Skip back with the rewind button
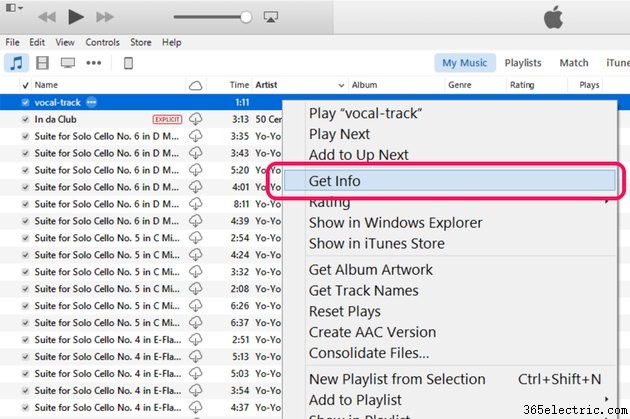 pyautogui.click(x=47, y=17)
